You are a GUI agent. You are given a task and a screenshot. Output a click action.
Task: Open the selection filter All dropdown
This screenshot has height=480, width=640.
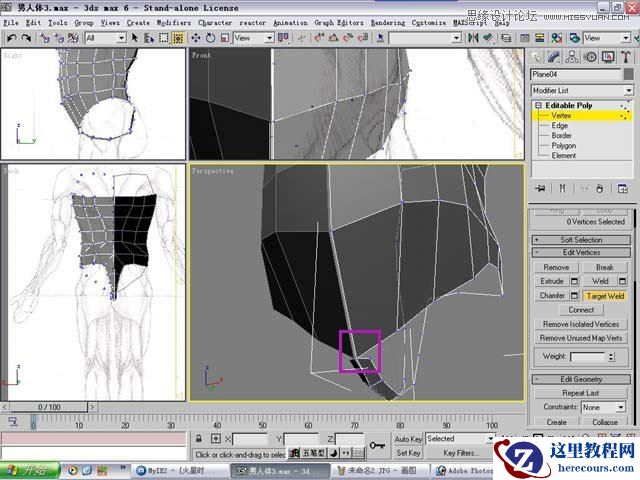(105, 38)
